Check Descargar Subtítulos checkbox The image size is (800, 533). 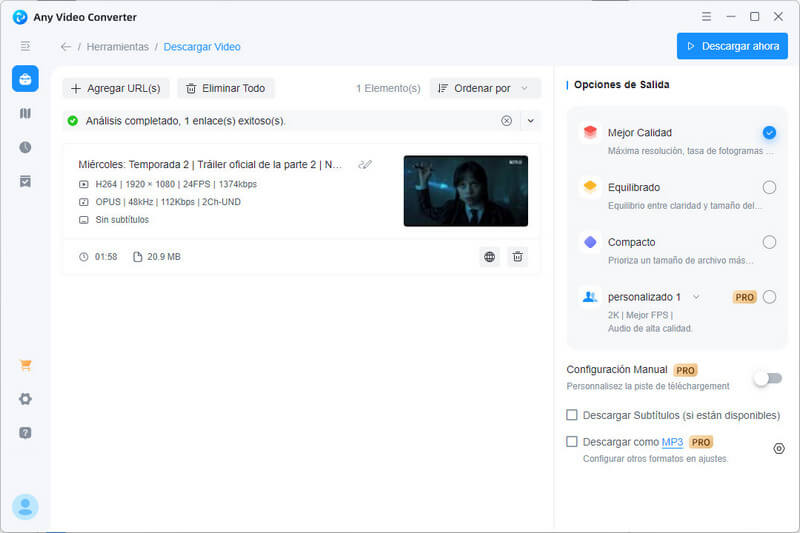pos(572,415)
